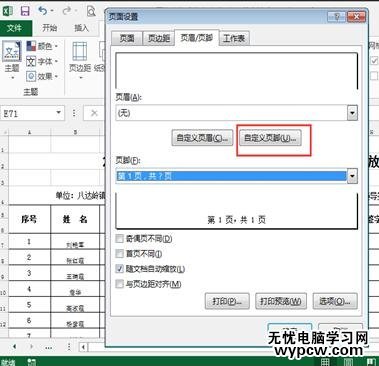This screenshot has height=366, width=379.
Task: Click the cancel X in formula bar
Action: coord(94,113)
